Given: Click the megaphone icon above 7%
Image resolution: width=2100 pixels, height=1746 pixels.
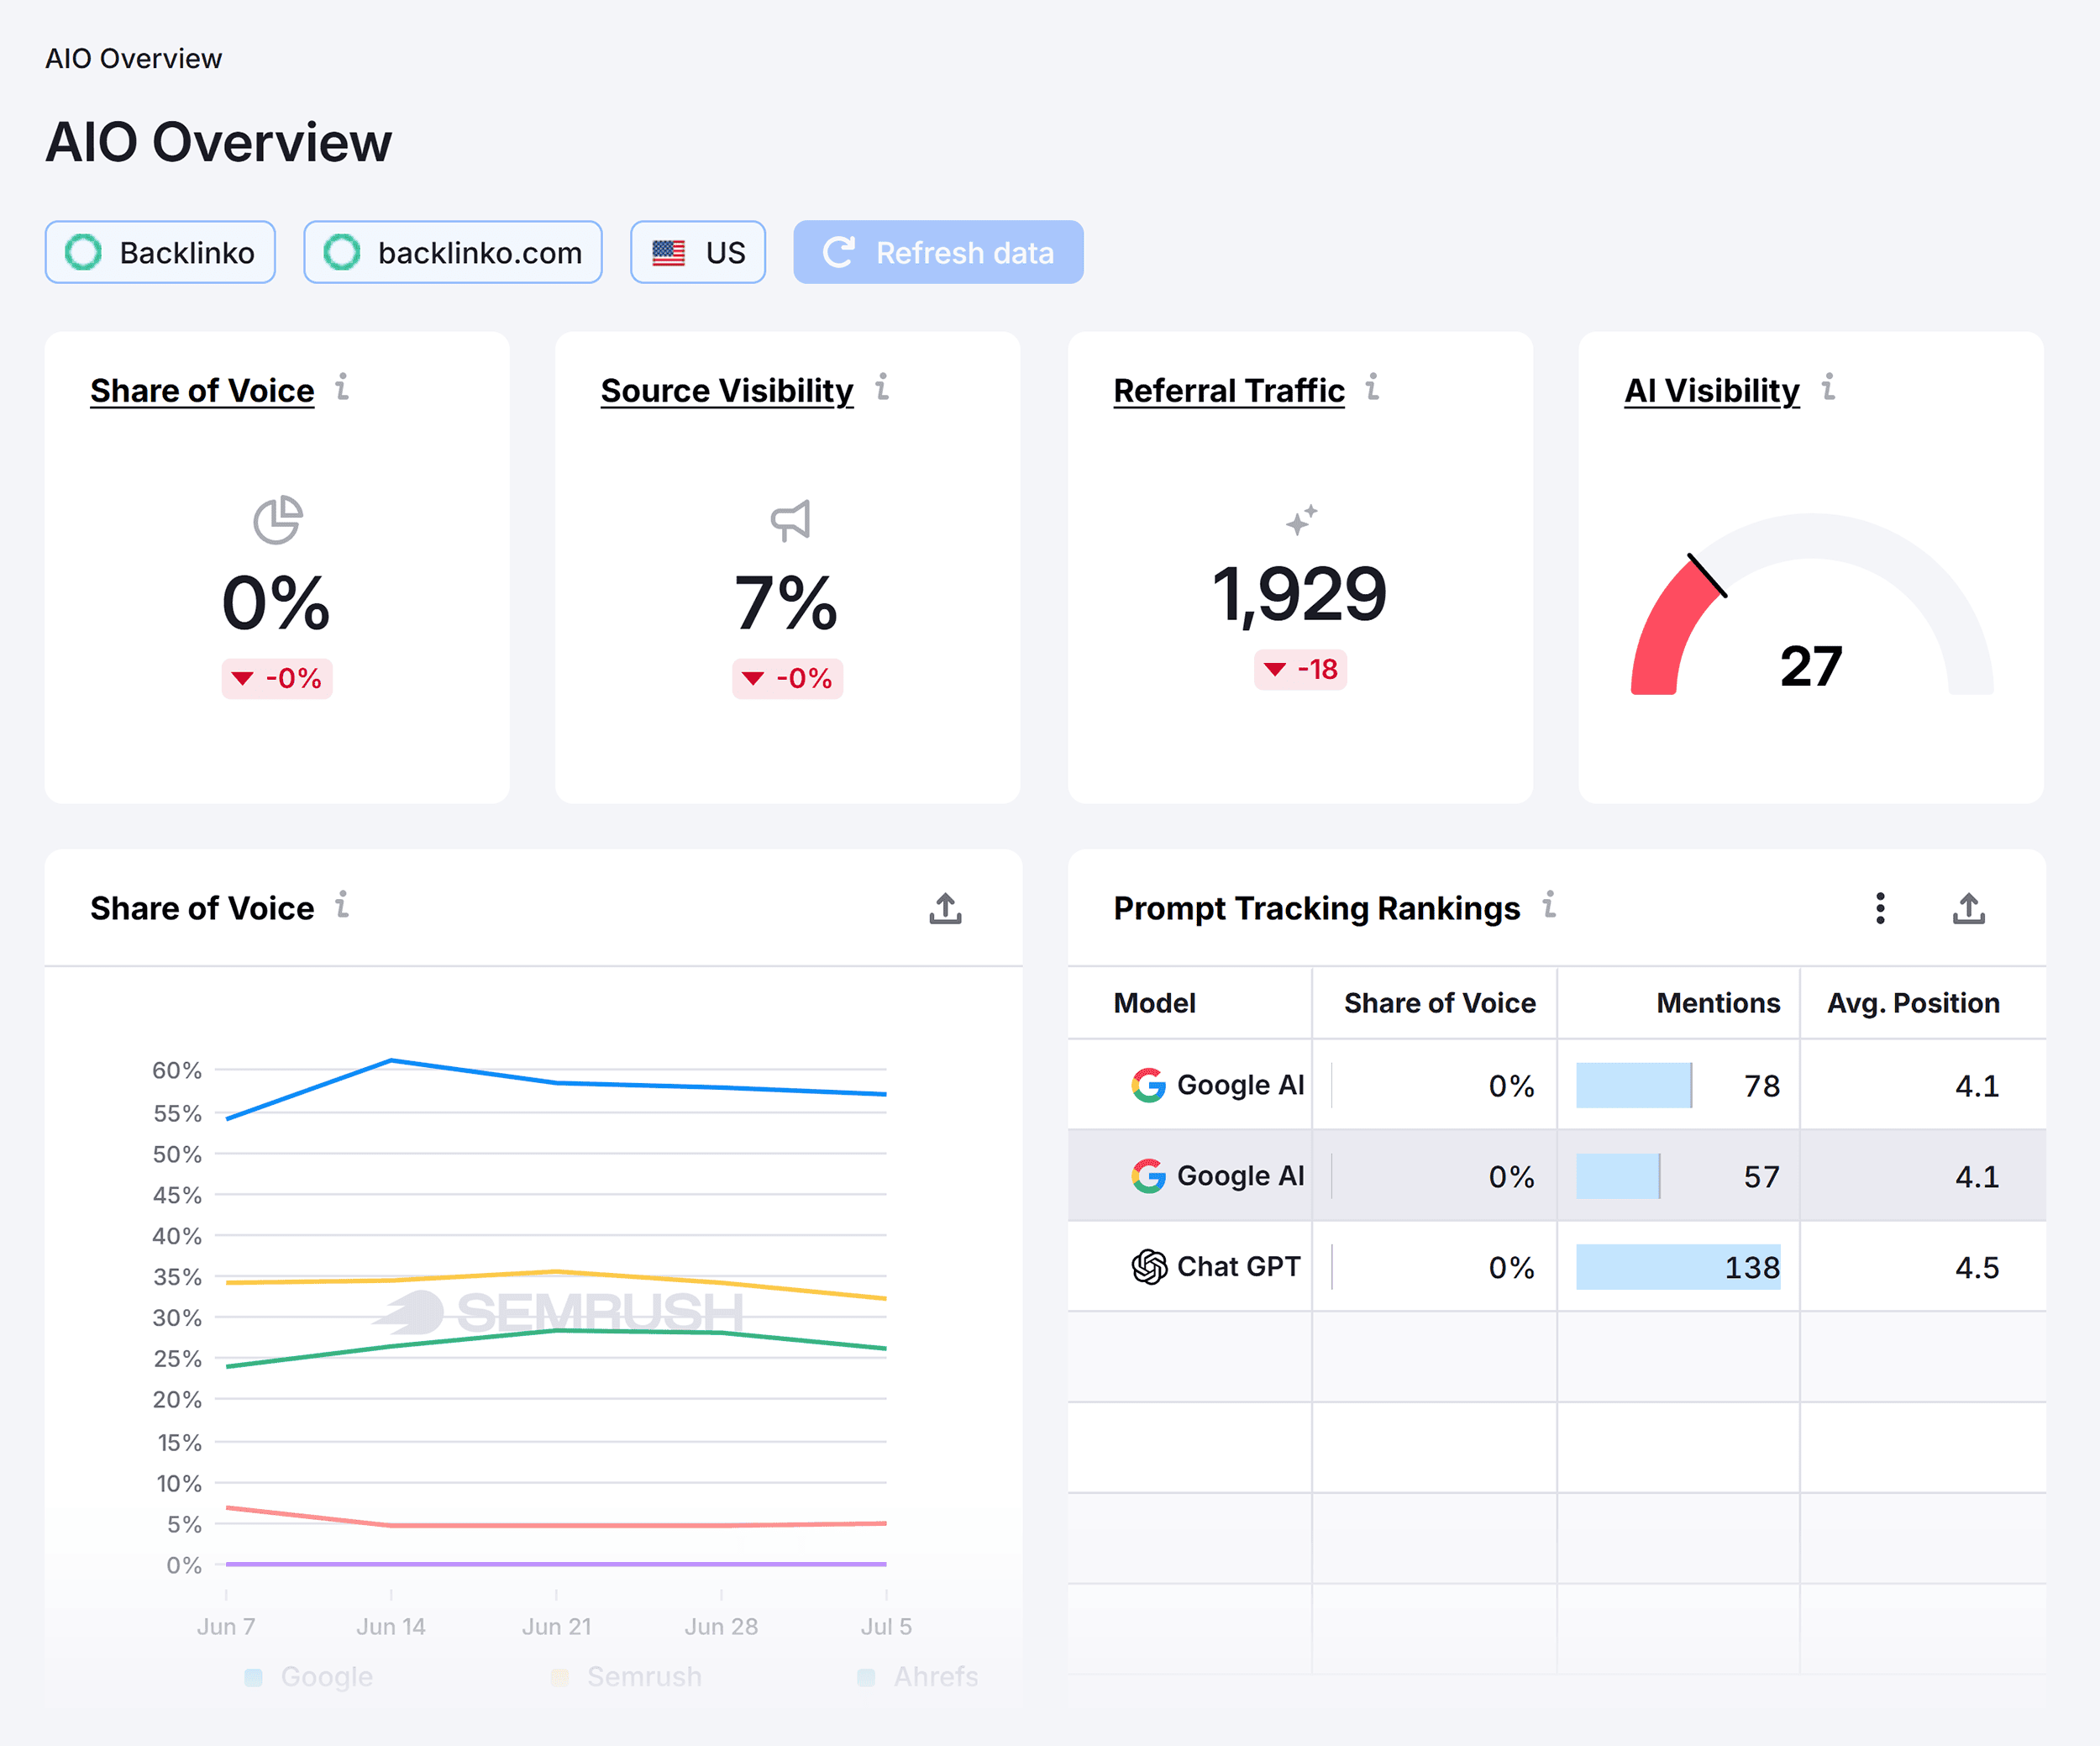Looking at the screenshot, I should click(x=790, y=520).
